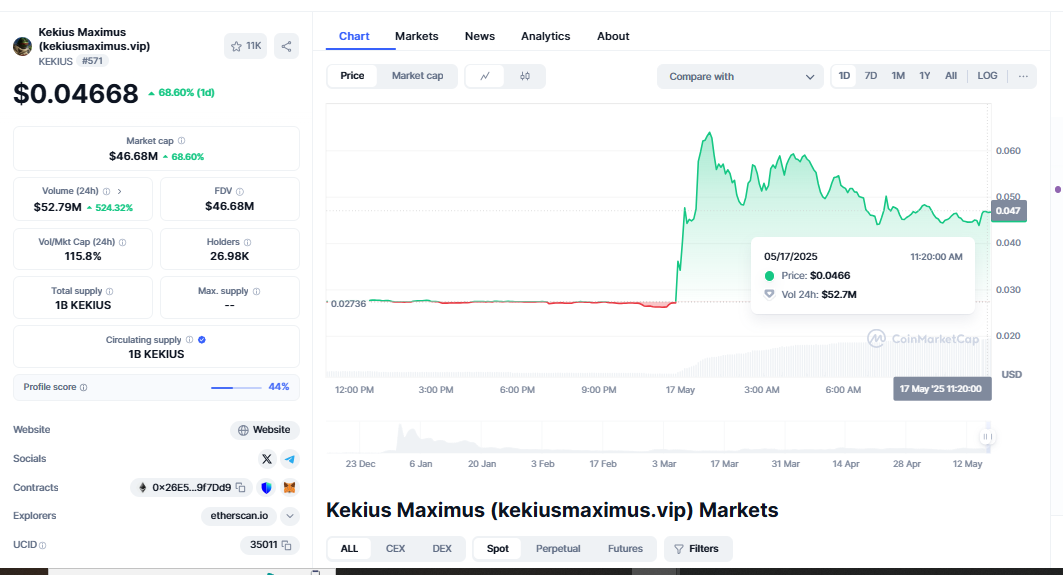The height and width of the screenshot is (575, 1063).
Task: Show FDV info icon
Action: pos(240,192)
